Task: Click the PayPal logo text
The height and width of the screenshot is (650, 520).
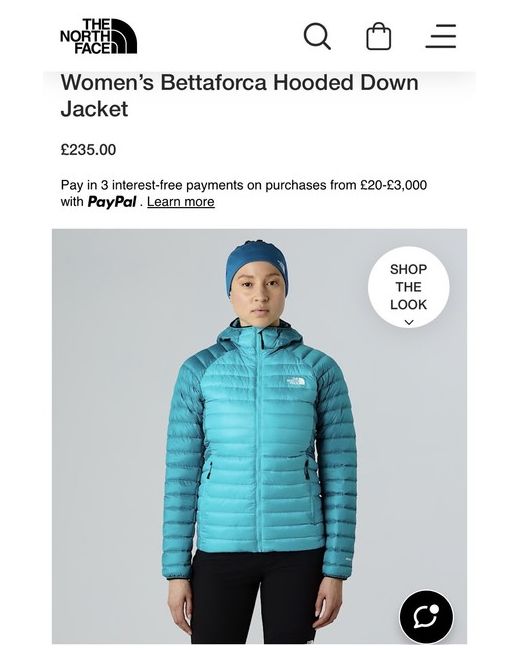Action: point(112,202)
